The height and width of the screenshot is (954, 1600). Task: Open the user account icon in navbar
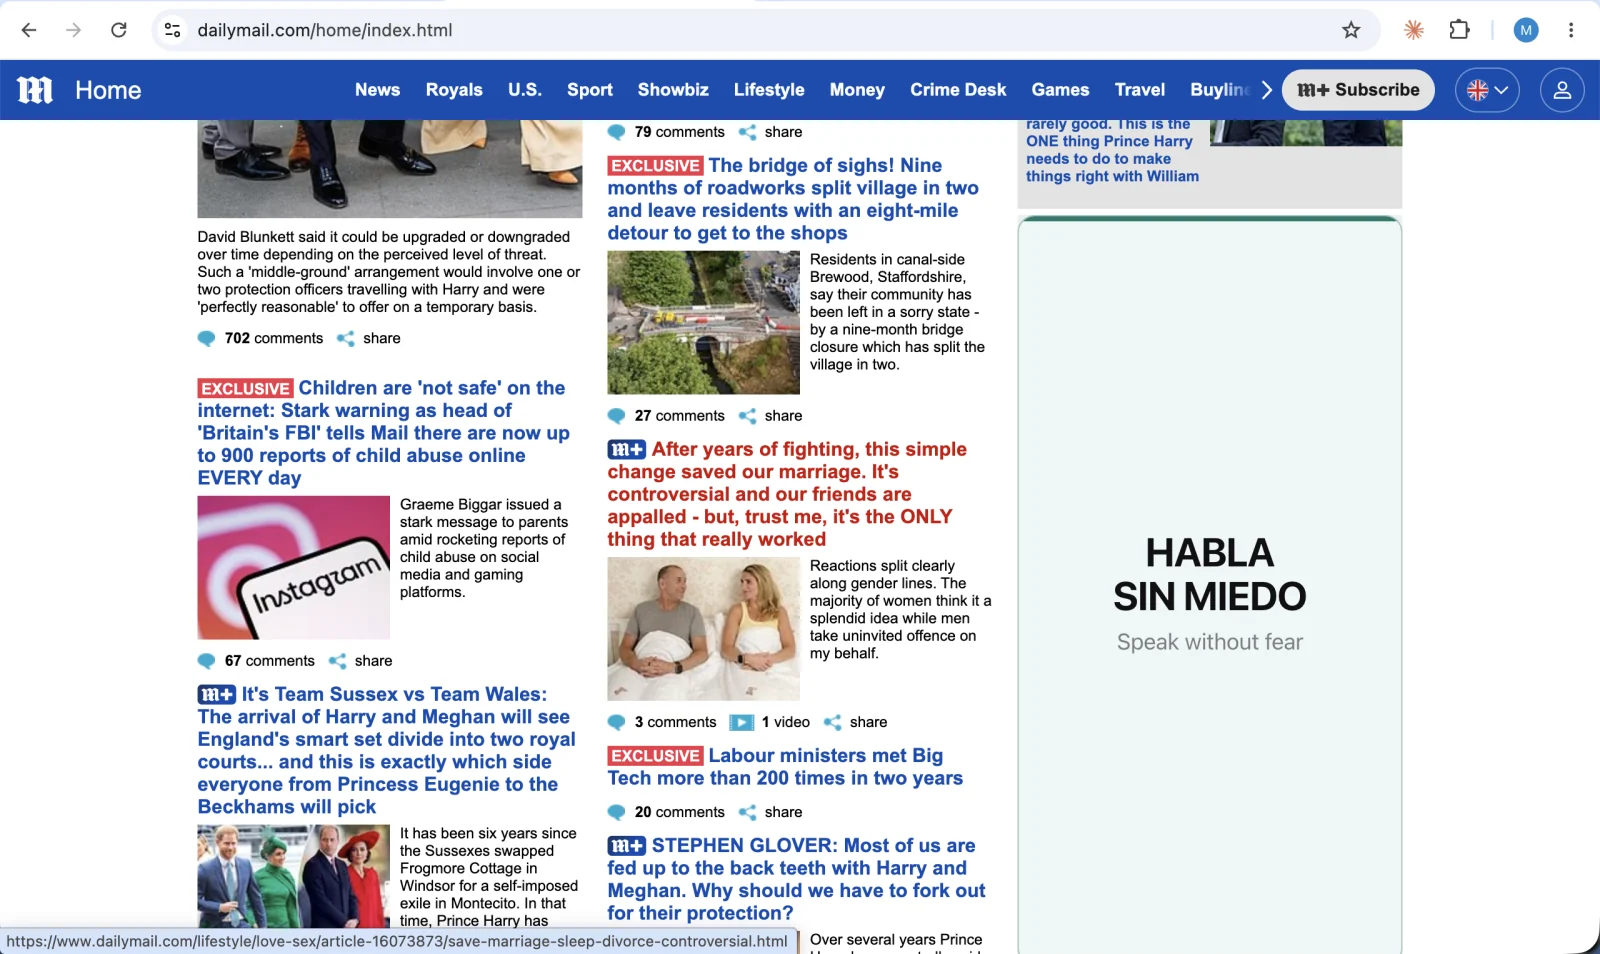pyautogui.click(x=1562, y=90)
